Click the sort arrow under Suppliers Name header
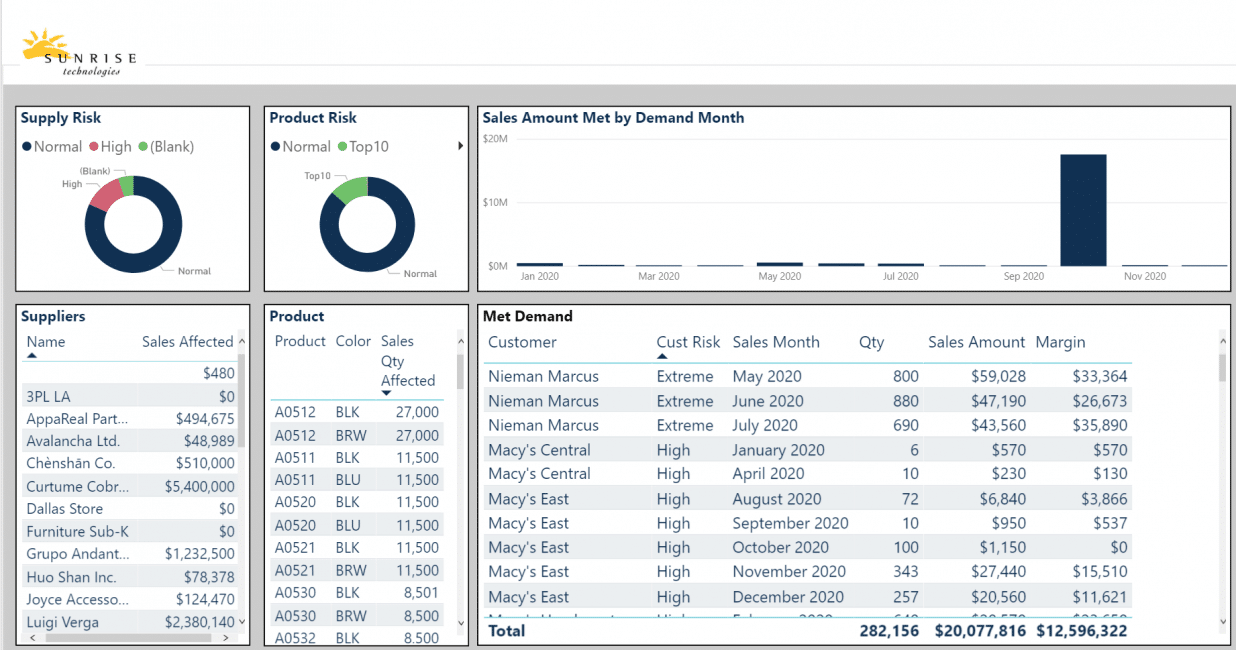 [32, 355]
